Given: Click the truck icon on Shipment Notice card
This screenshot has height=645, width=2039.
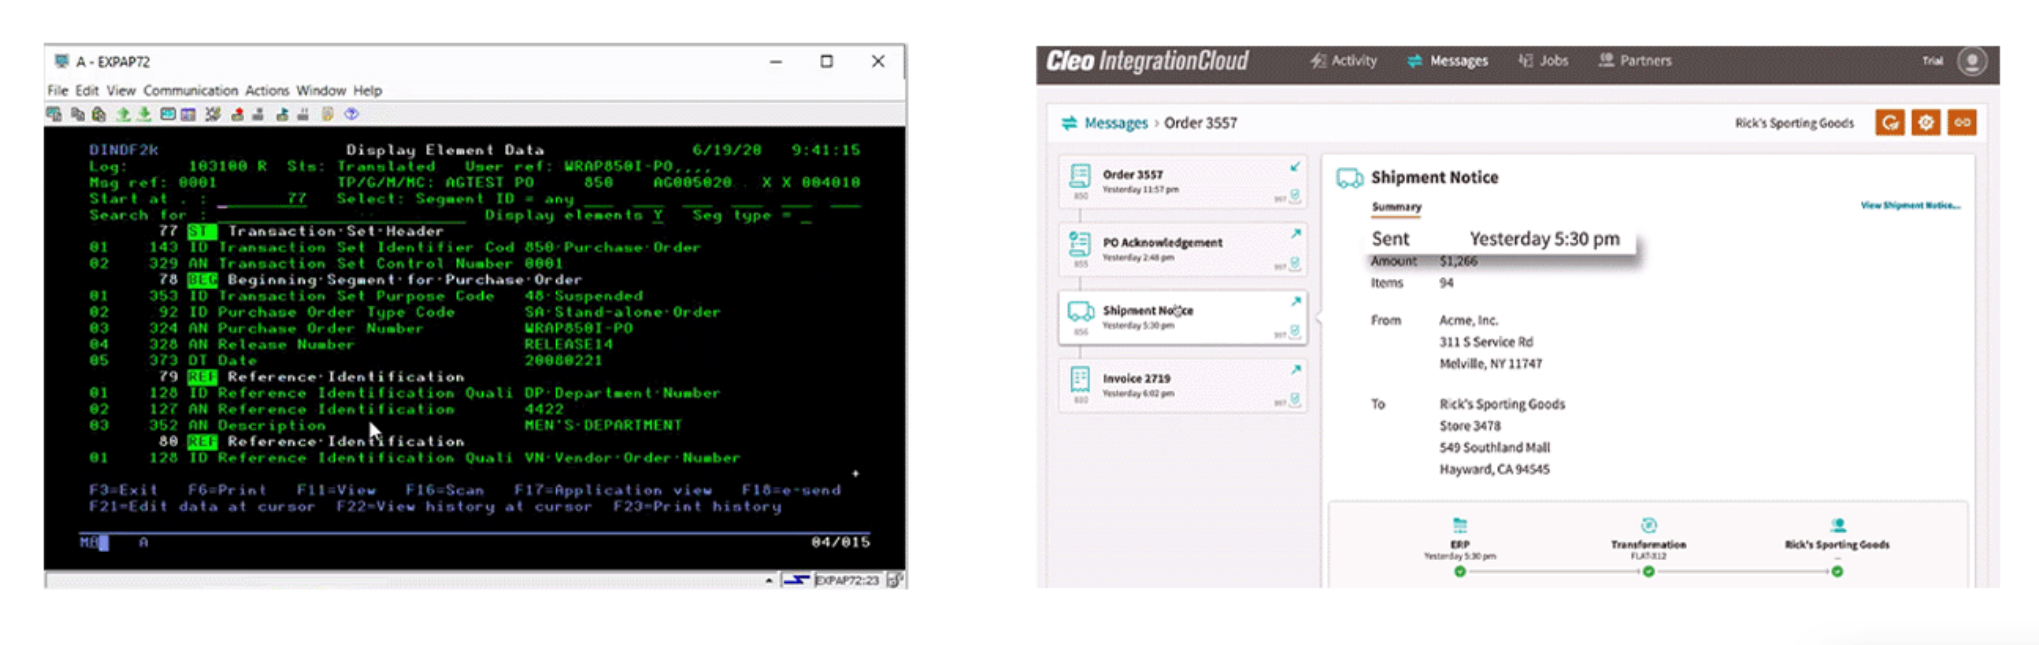Looking at the screenshot, I should pos(1080,312).
